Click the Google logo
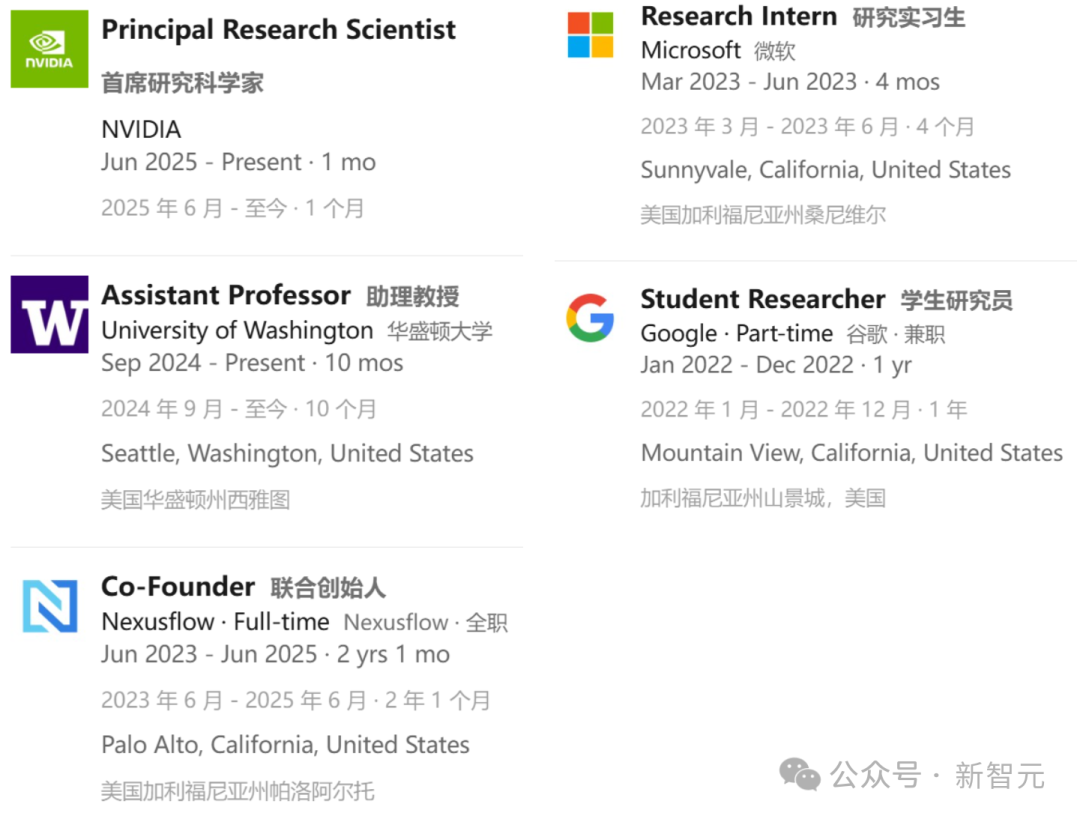Viewport: 1080px width, 819px height. 590,318
